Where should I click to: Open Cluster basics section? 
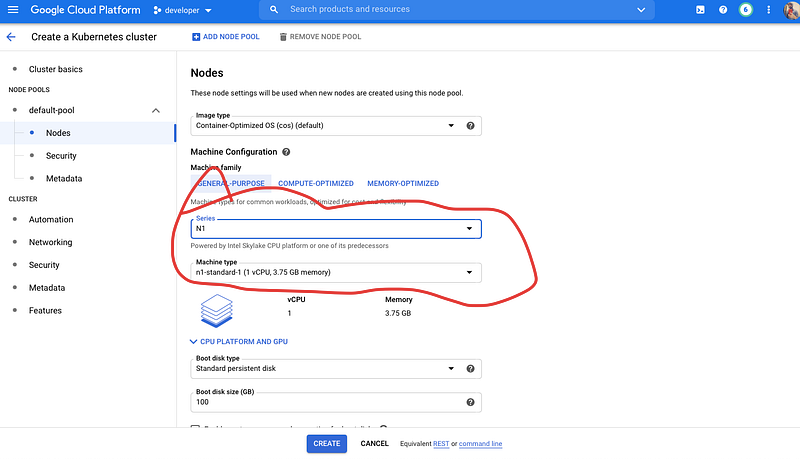56,69
